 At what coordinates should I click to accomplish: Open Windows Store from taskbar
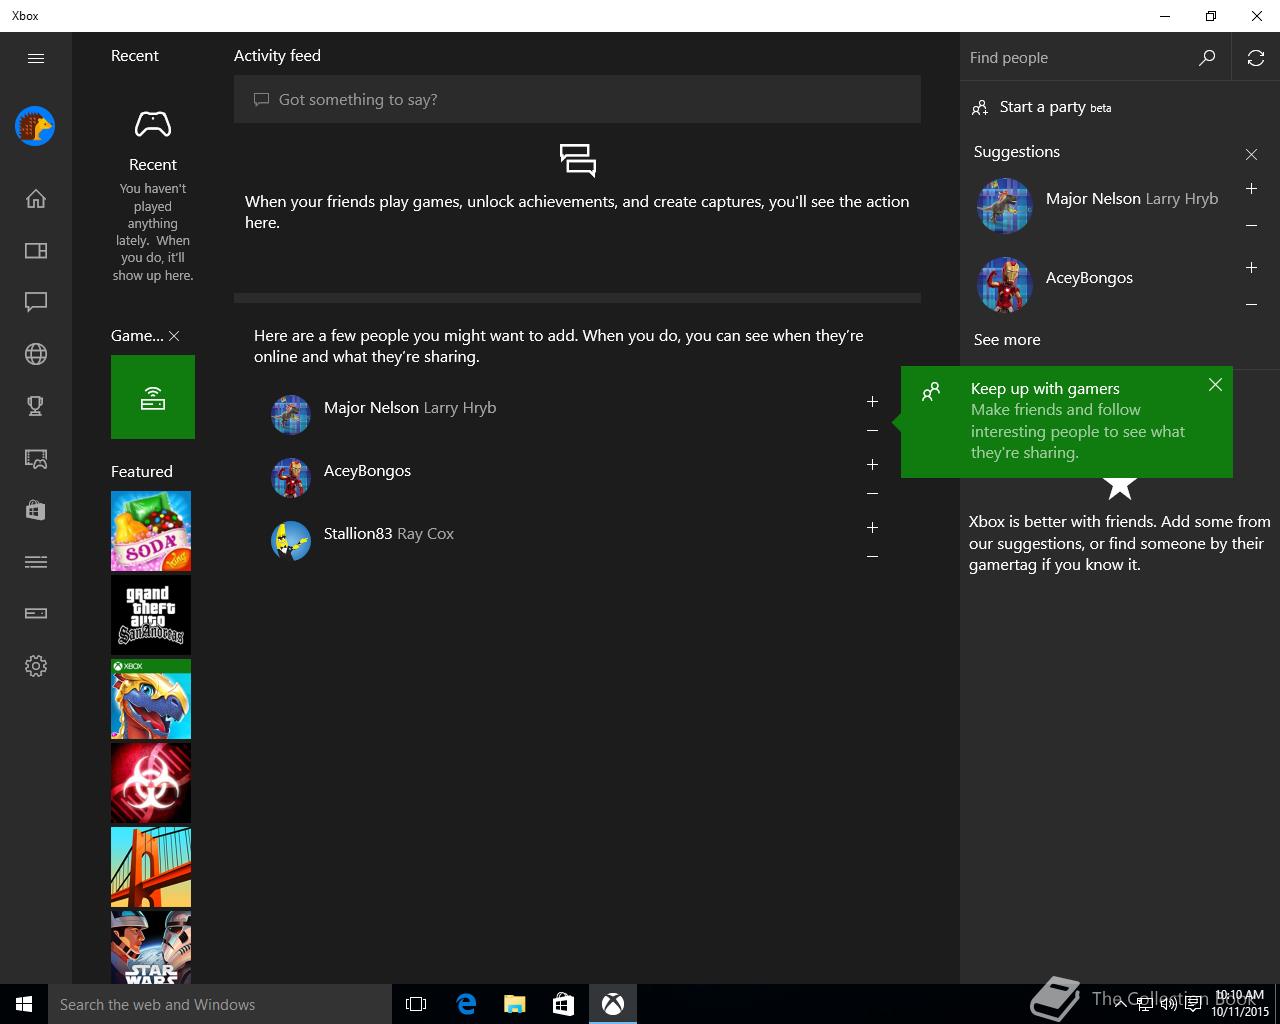click(564, 1004)
